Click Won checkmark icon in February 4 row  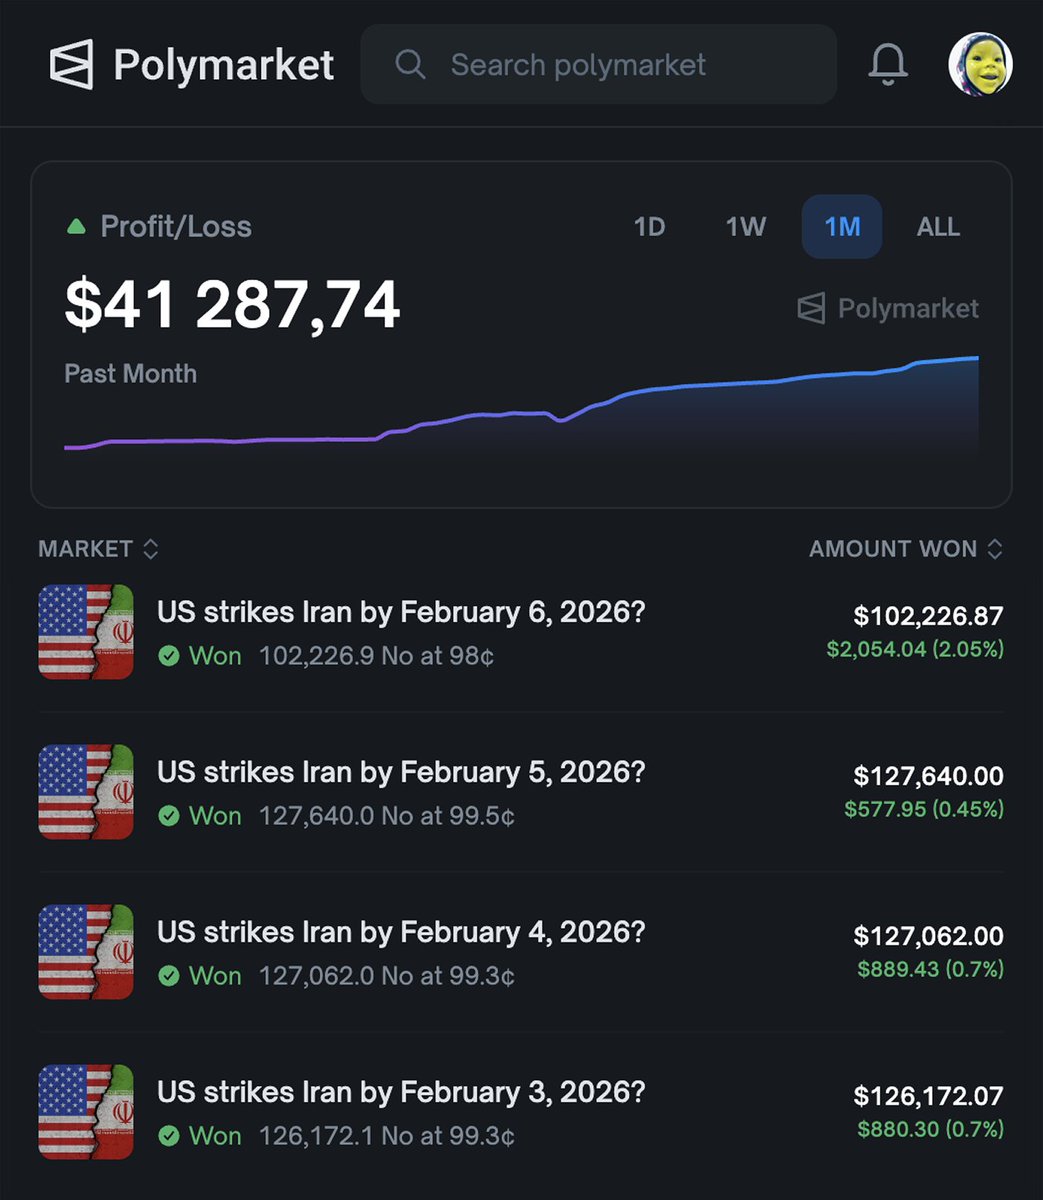(x=169, y=976)
